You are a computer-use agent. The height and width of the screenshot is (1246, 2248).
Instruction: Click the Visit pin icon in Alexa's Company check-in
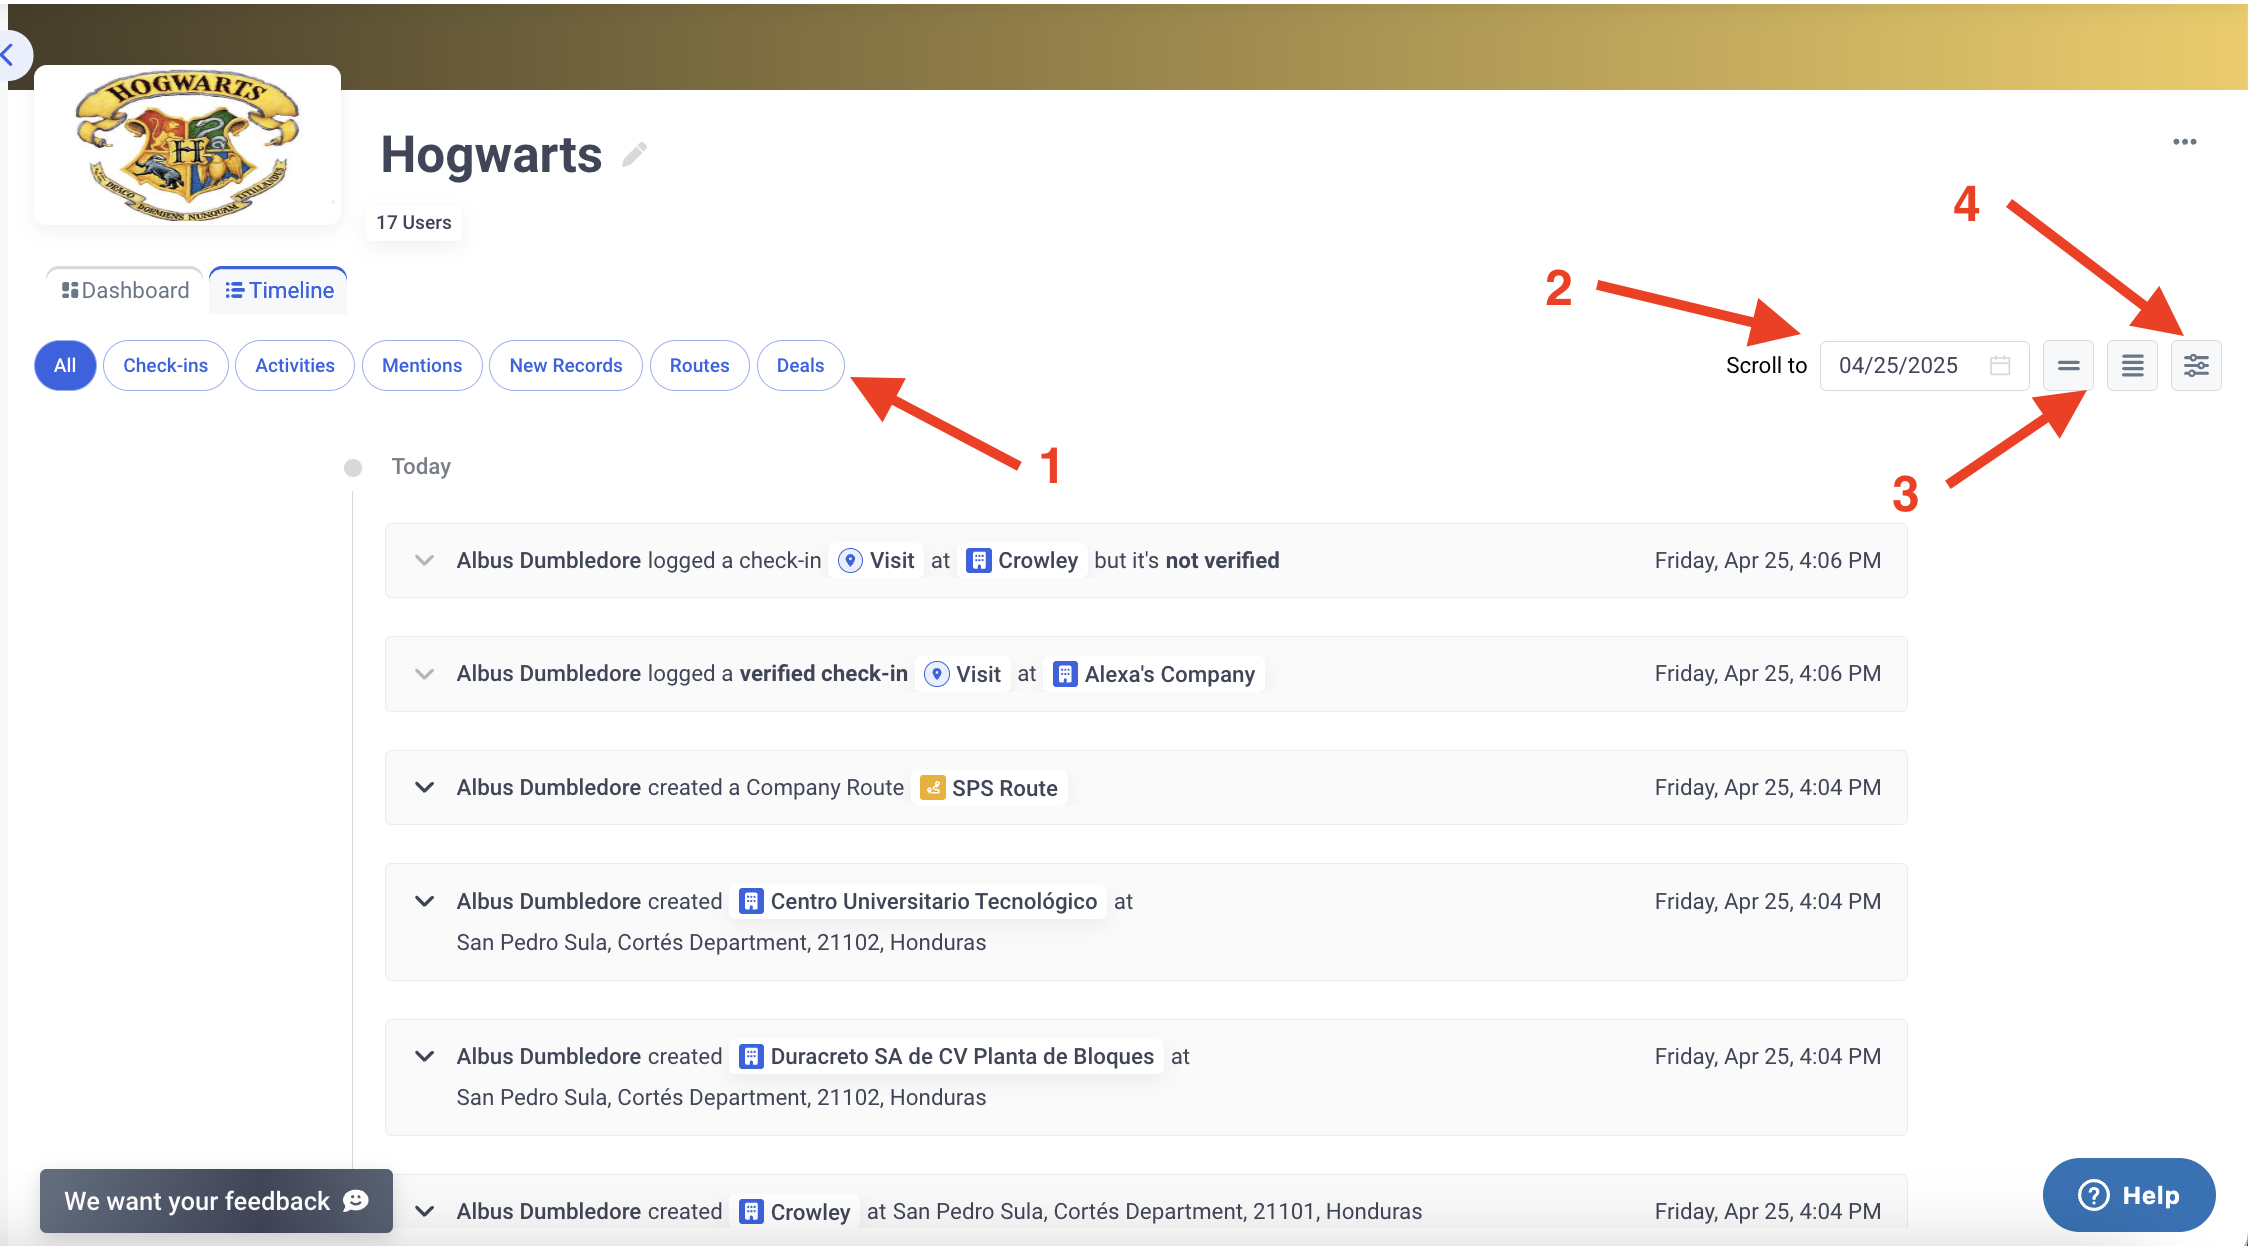[936, 674]
